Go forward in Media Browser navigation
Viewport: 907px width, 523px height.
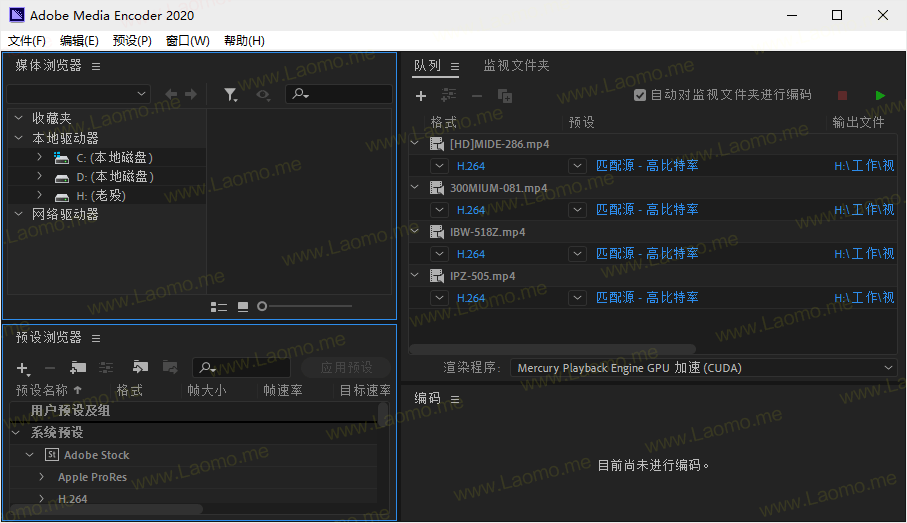(x=191, y=94)
